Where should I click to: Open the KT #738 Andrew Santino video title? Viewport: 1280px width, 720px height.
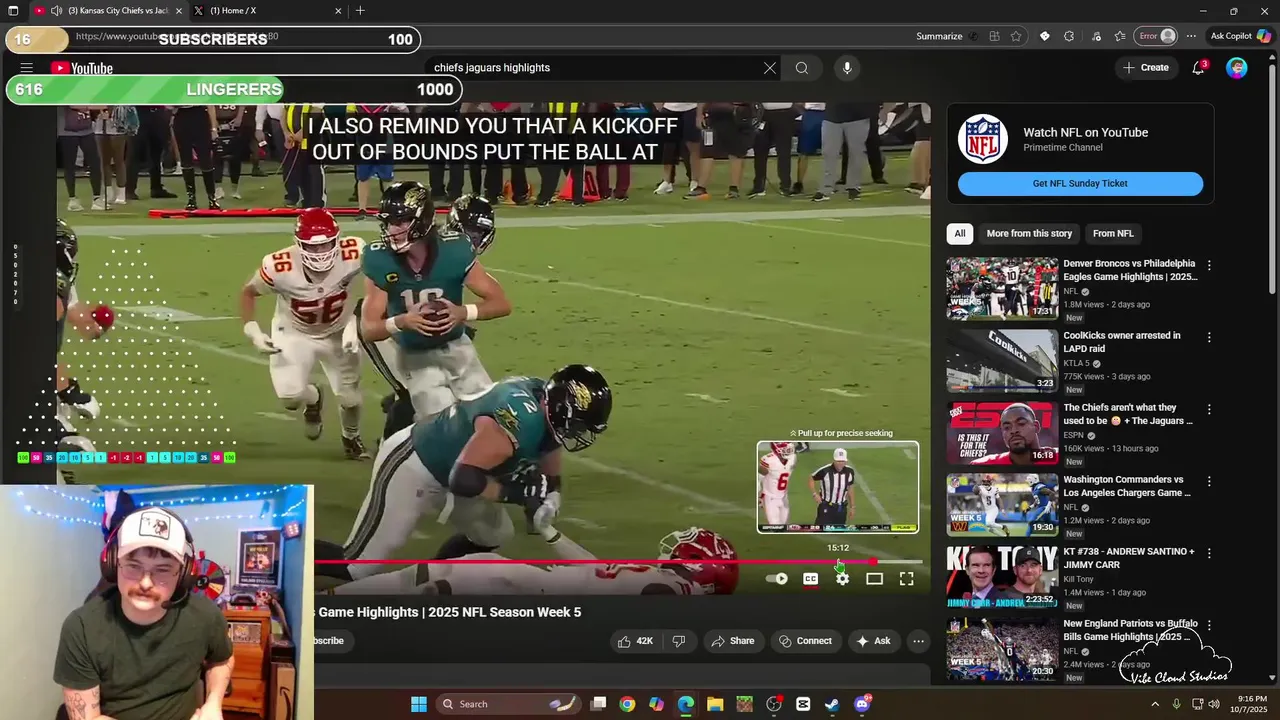(x=1128, y=558)
